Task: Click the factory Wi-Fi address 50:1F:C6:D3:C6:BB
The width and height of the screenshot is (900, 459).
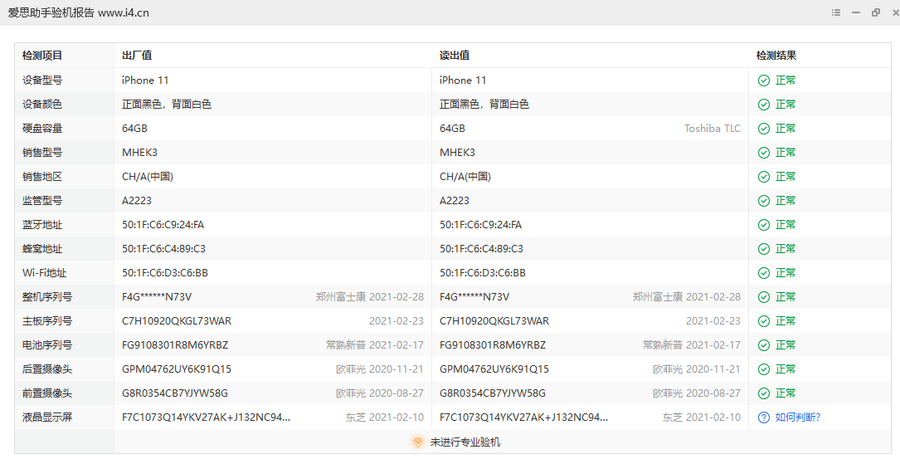Action: pyautogui.click(x=164, y=273)
